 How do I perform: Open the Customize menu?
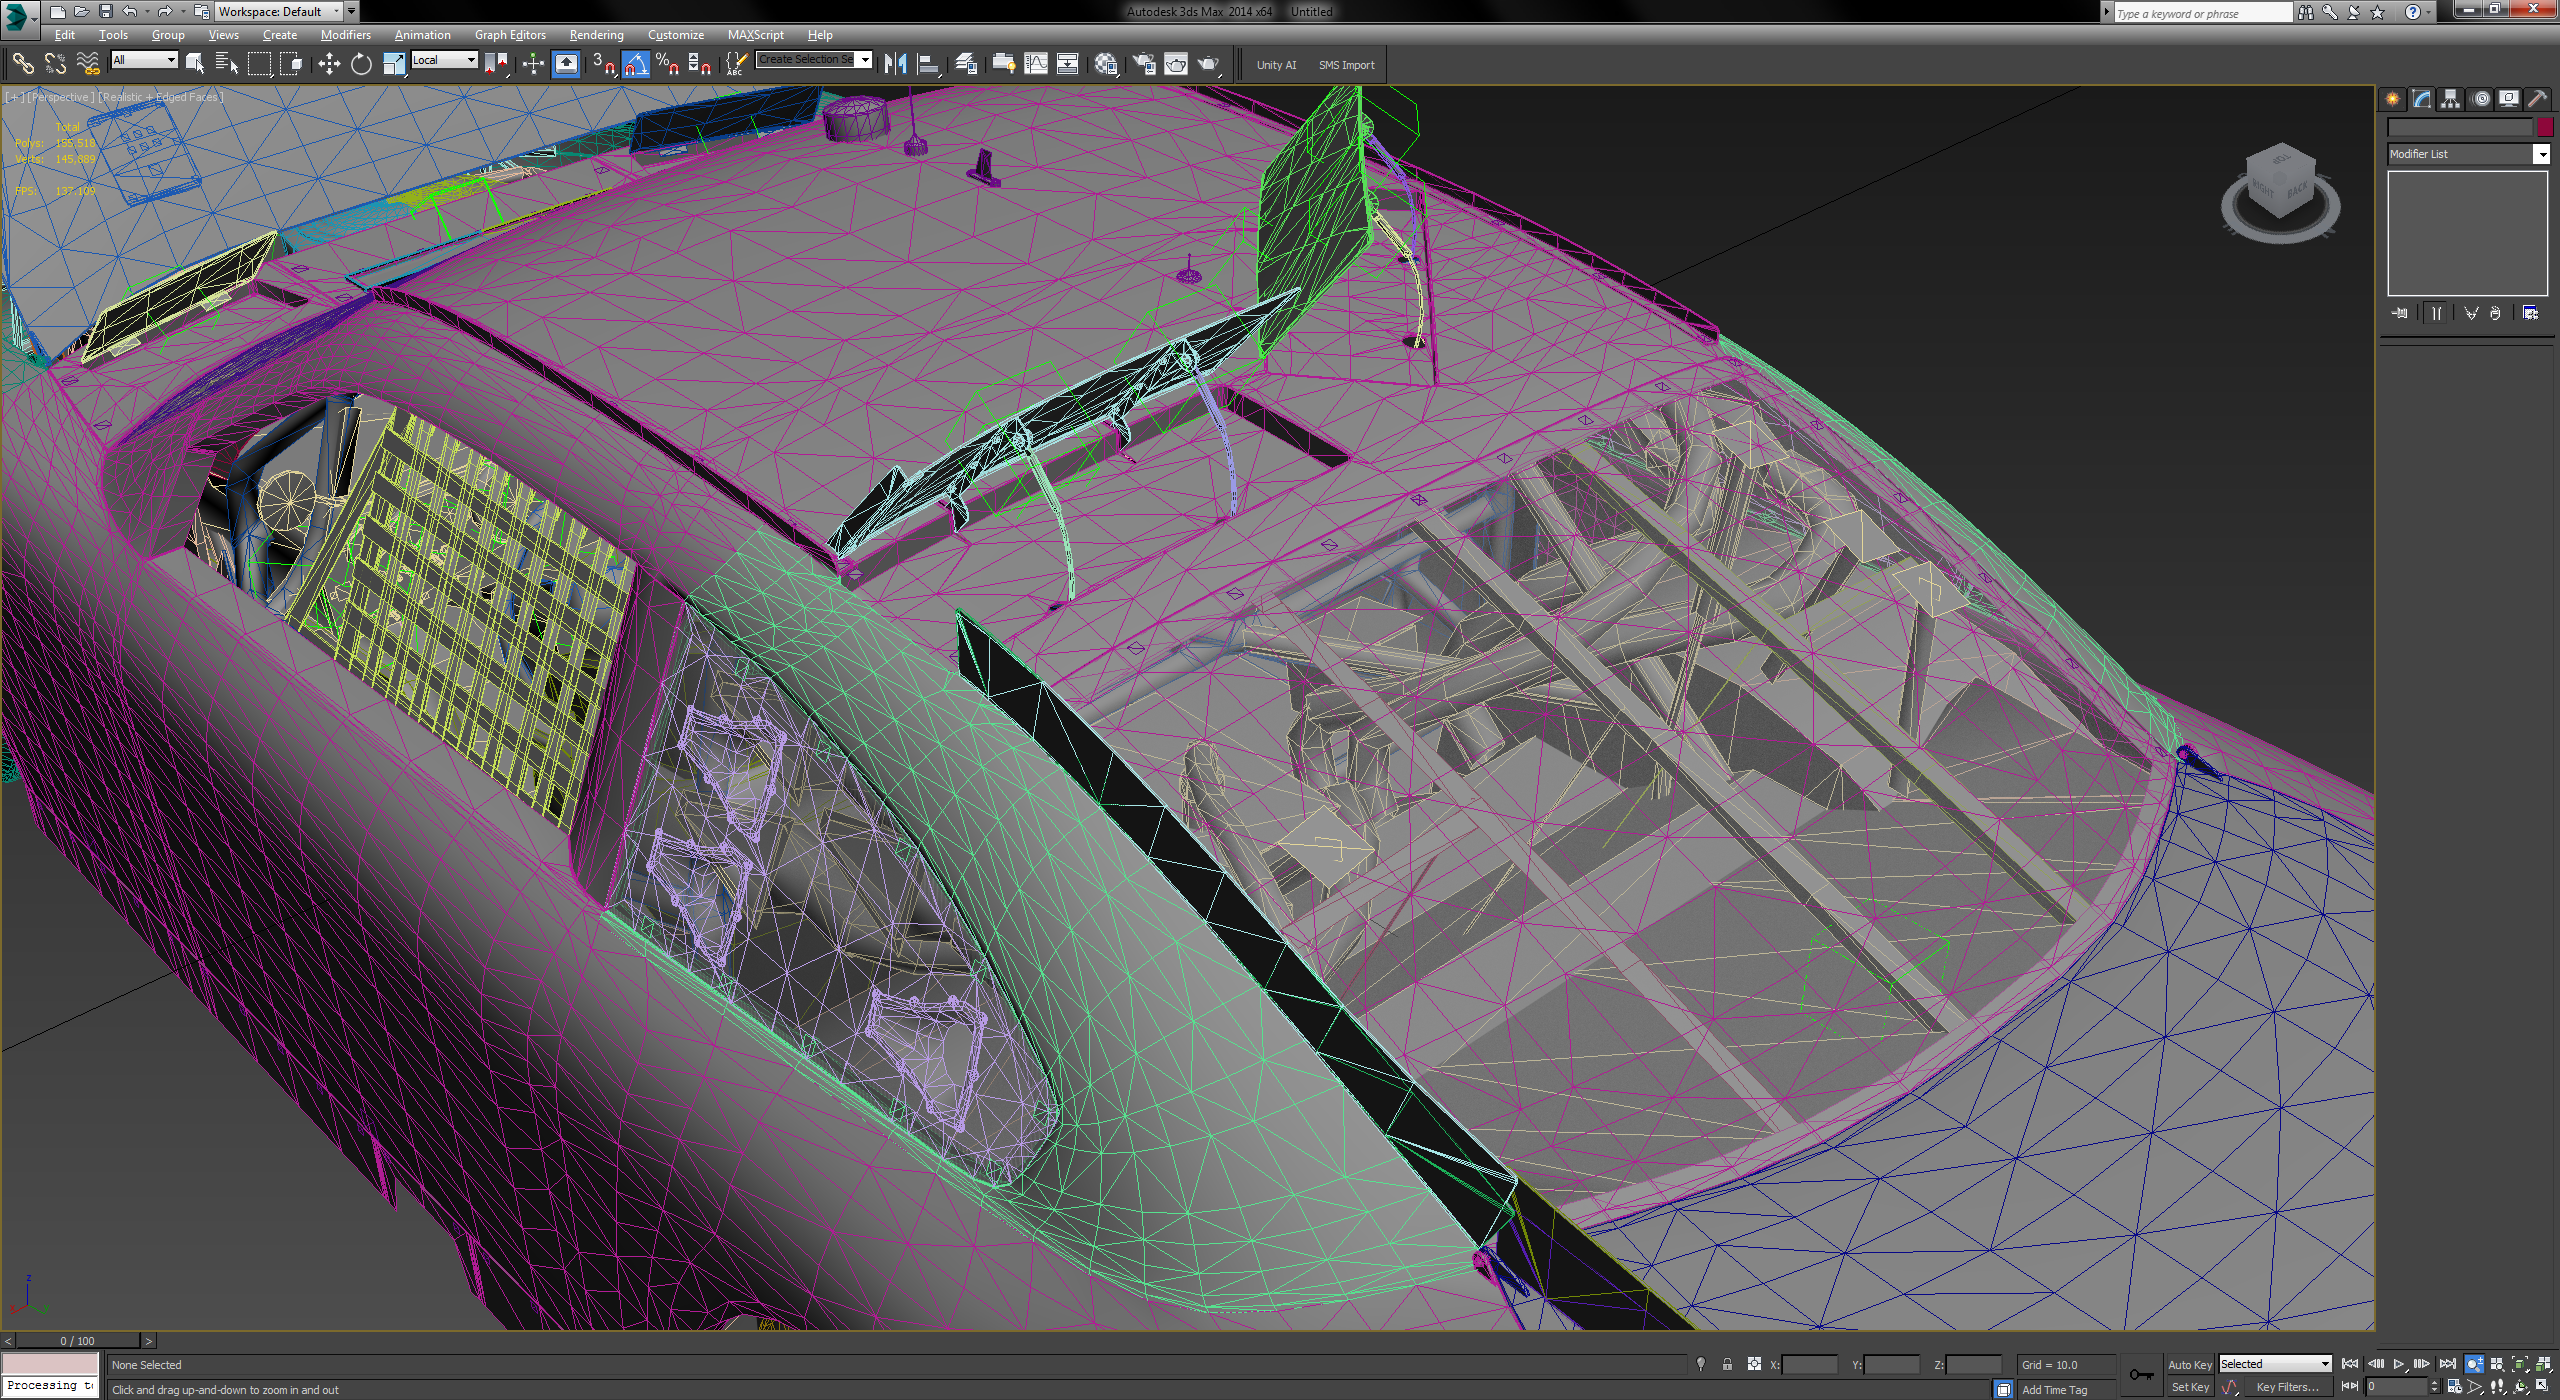(x=676, y=34)
